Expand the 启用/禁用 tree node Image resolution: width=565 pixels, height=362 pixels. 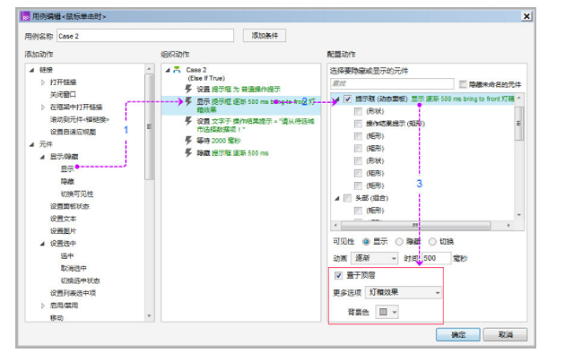[43, 306]
